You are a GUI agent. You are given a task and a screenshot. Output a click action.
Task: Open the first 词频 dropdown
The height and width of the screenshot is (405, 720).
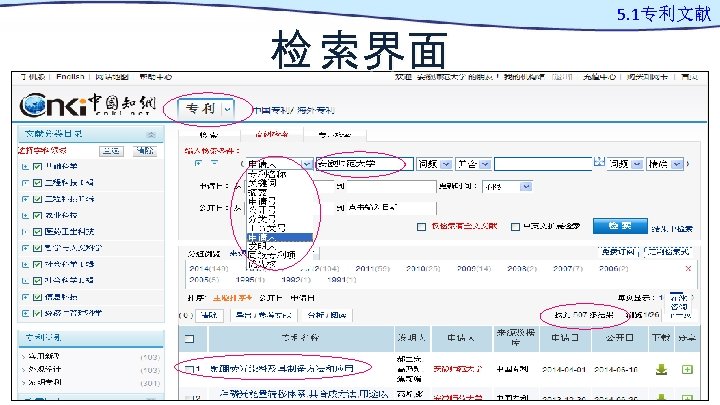(x=434, y=164)
